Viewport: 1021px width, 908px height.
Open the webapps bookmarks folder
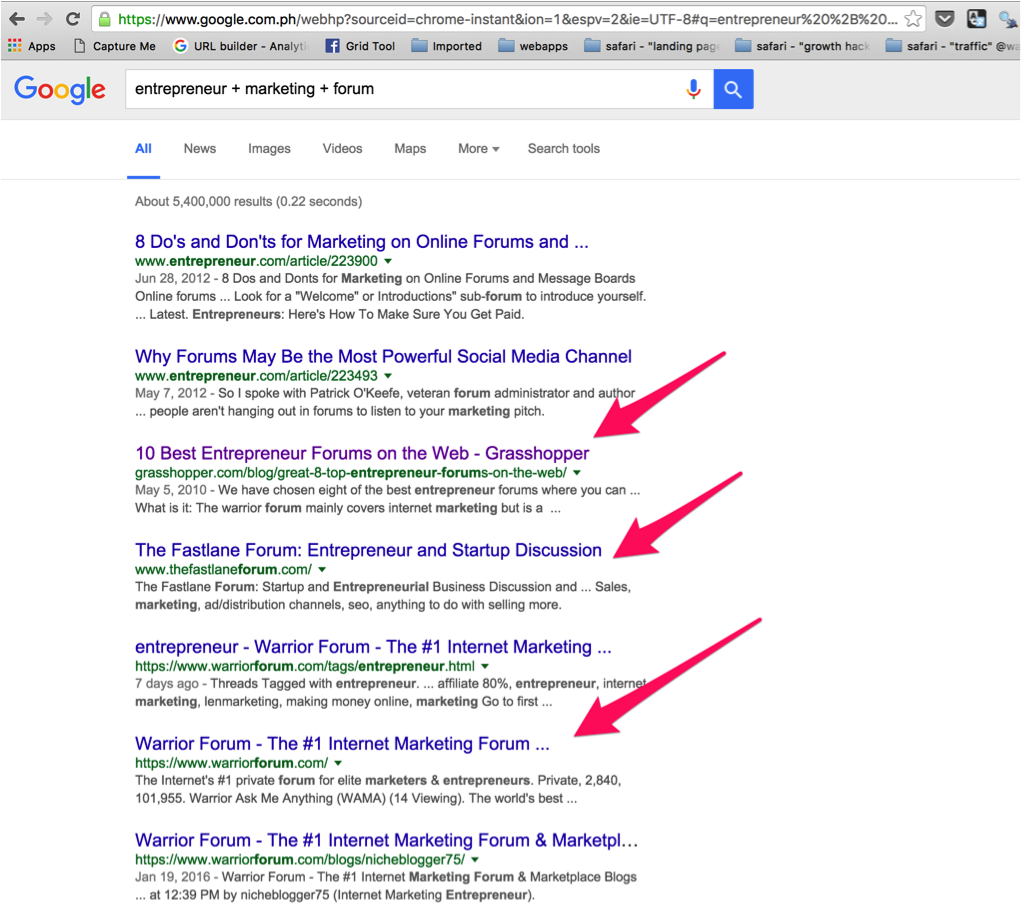533,46
